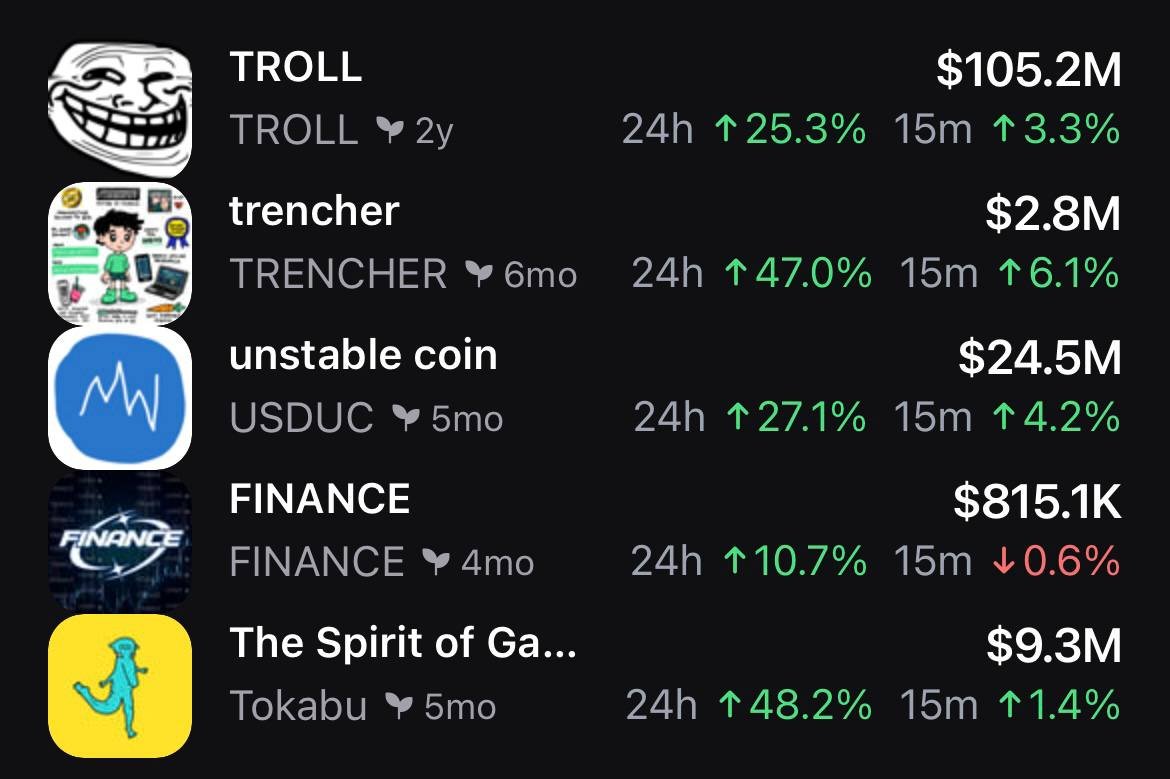This screenshot has height=779, width=1170.
Task: Tap the FINANCE dark logo icon
Action: (119, 542)
